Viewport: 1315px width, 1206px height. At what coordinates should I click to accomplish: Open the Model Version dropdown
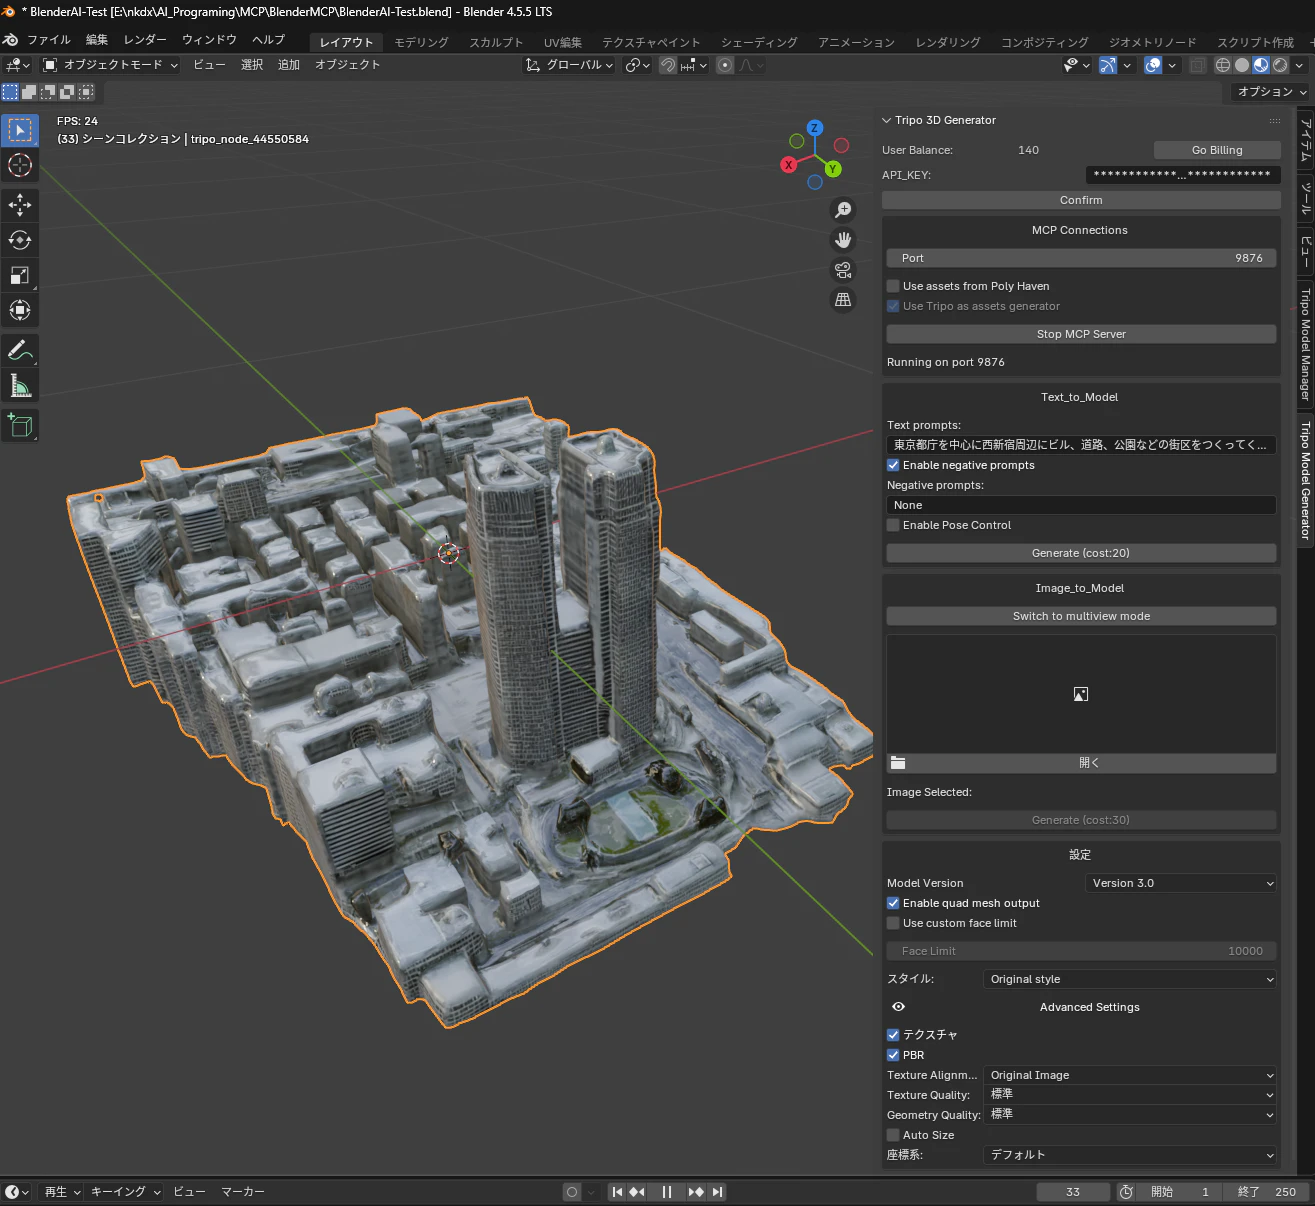click(x=1180, y=883)
